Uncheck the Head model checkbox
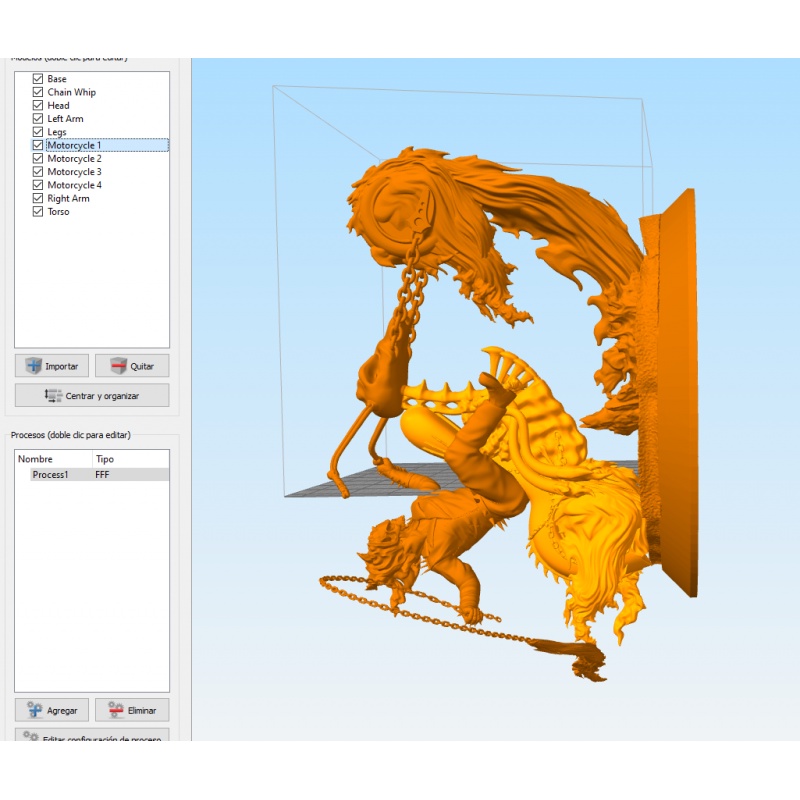Screen dimensions: 800x800 coord(38,105)
